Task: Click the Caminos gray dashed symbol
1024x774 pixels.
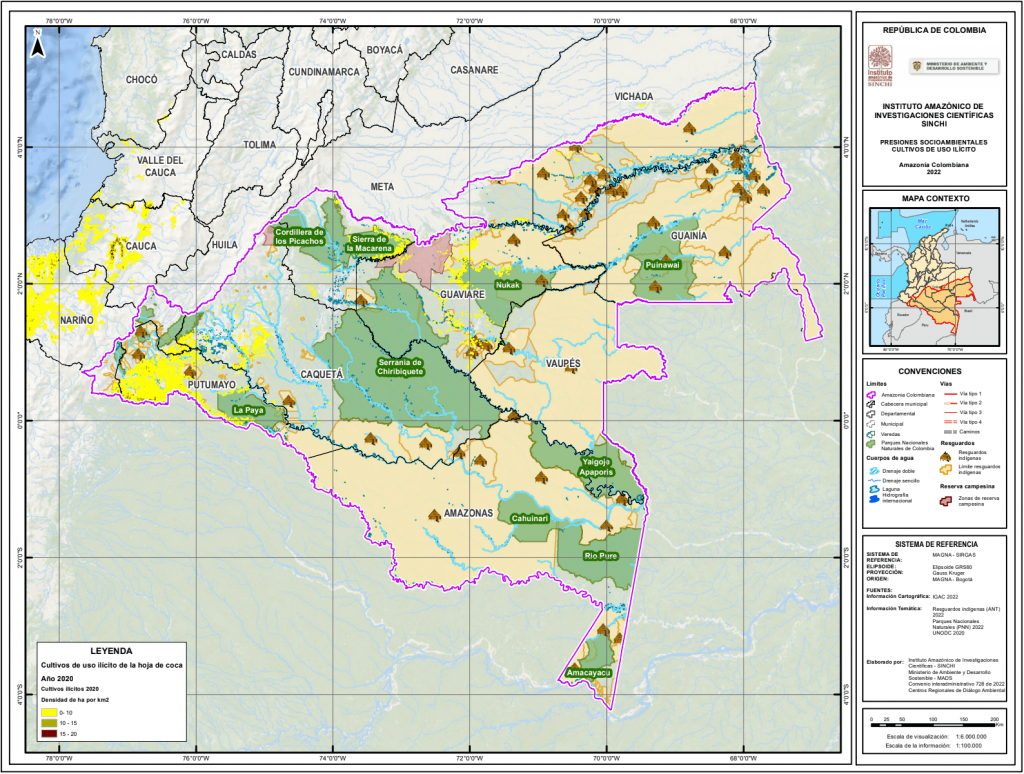Action: 950,432
